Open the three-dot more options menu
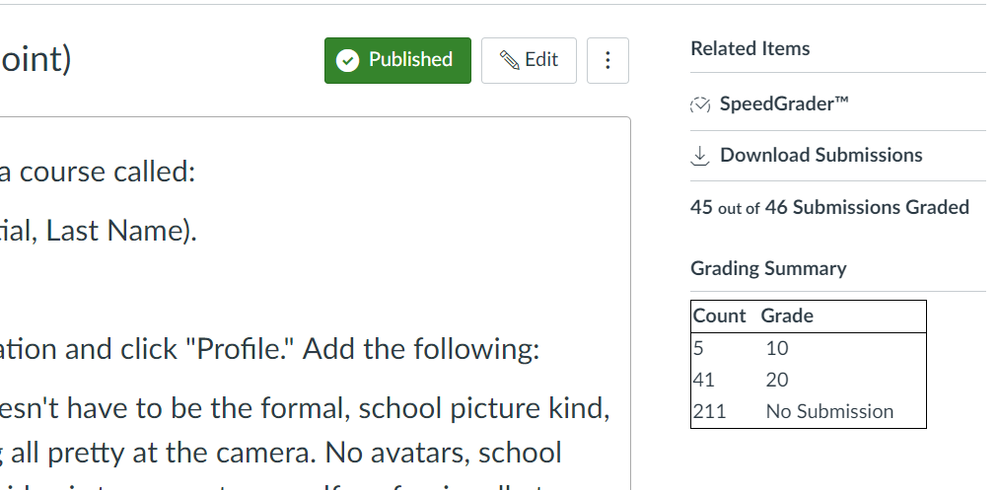 [x=608, y=61]
